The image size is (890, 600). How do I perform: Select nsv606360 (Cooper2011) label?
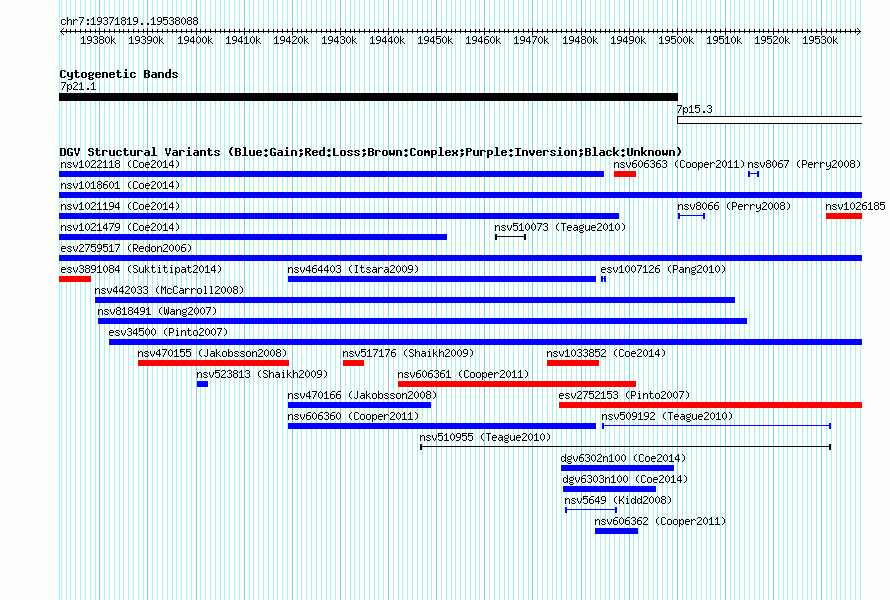tap(353, 416)
